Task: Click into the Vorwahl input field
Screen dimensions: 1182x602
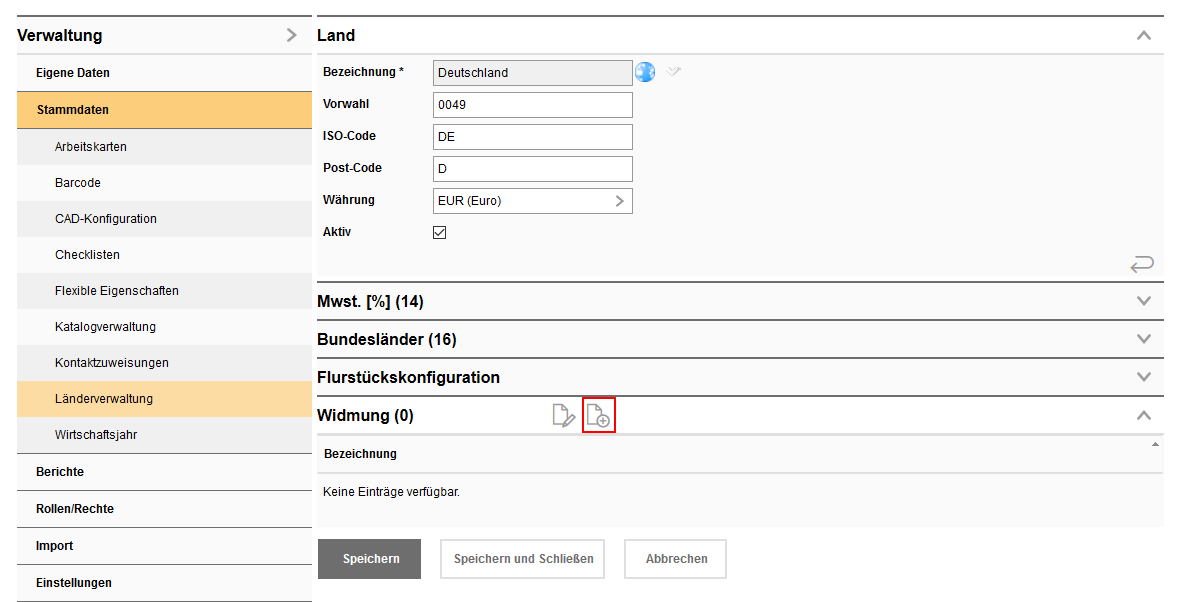Action: click(533, 105)
